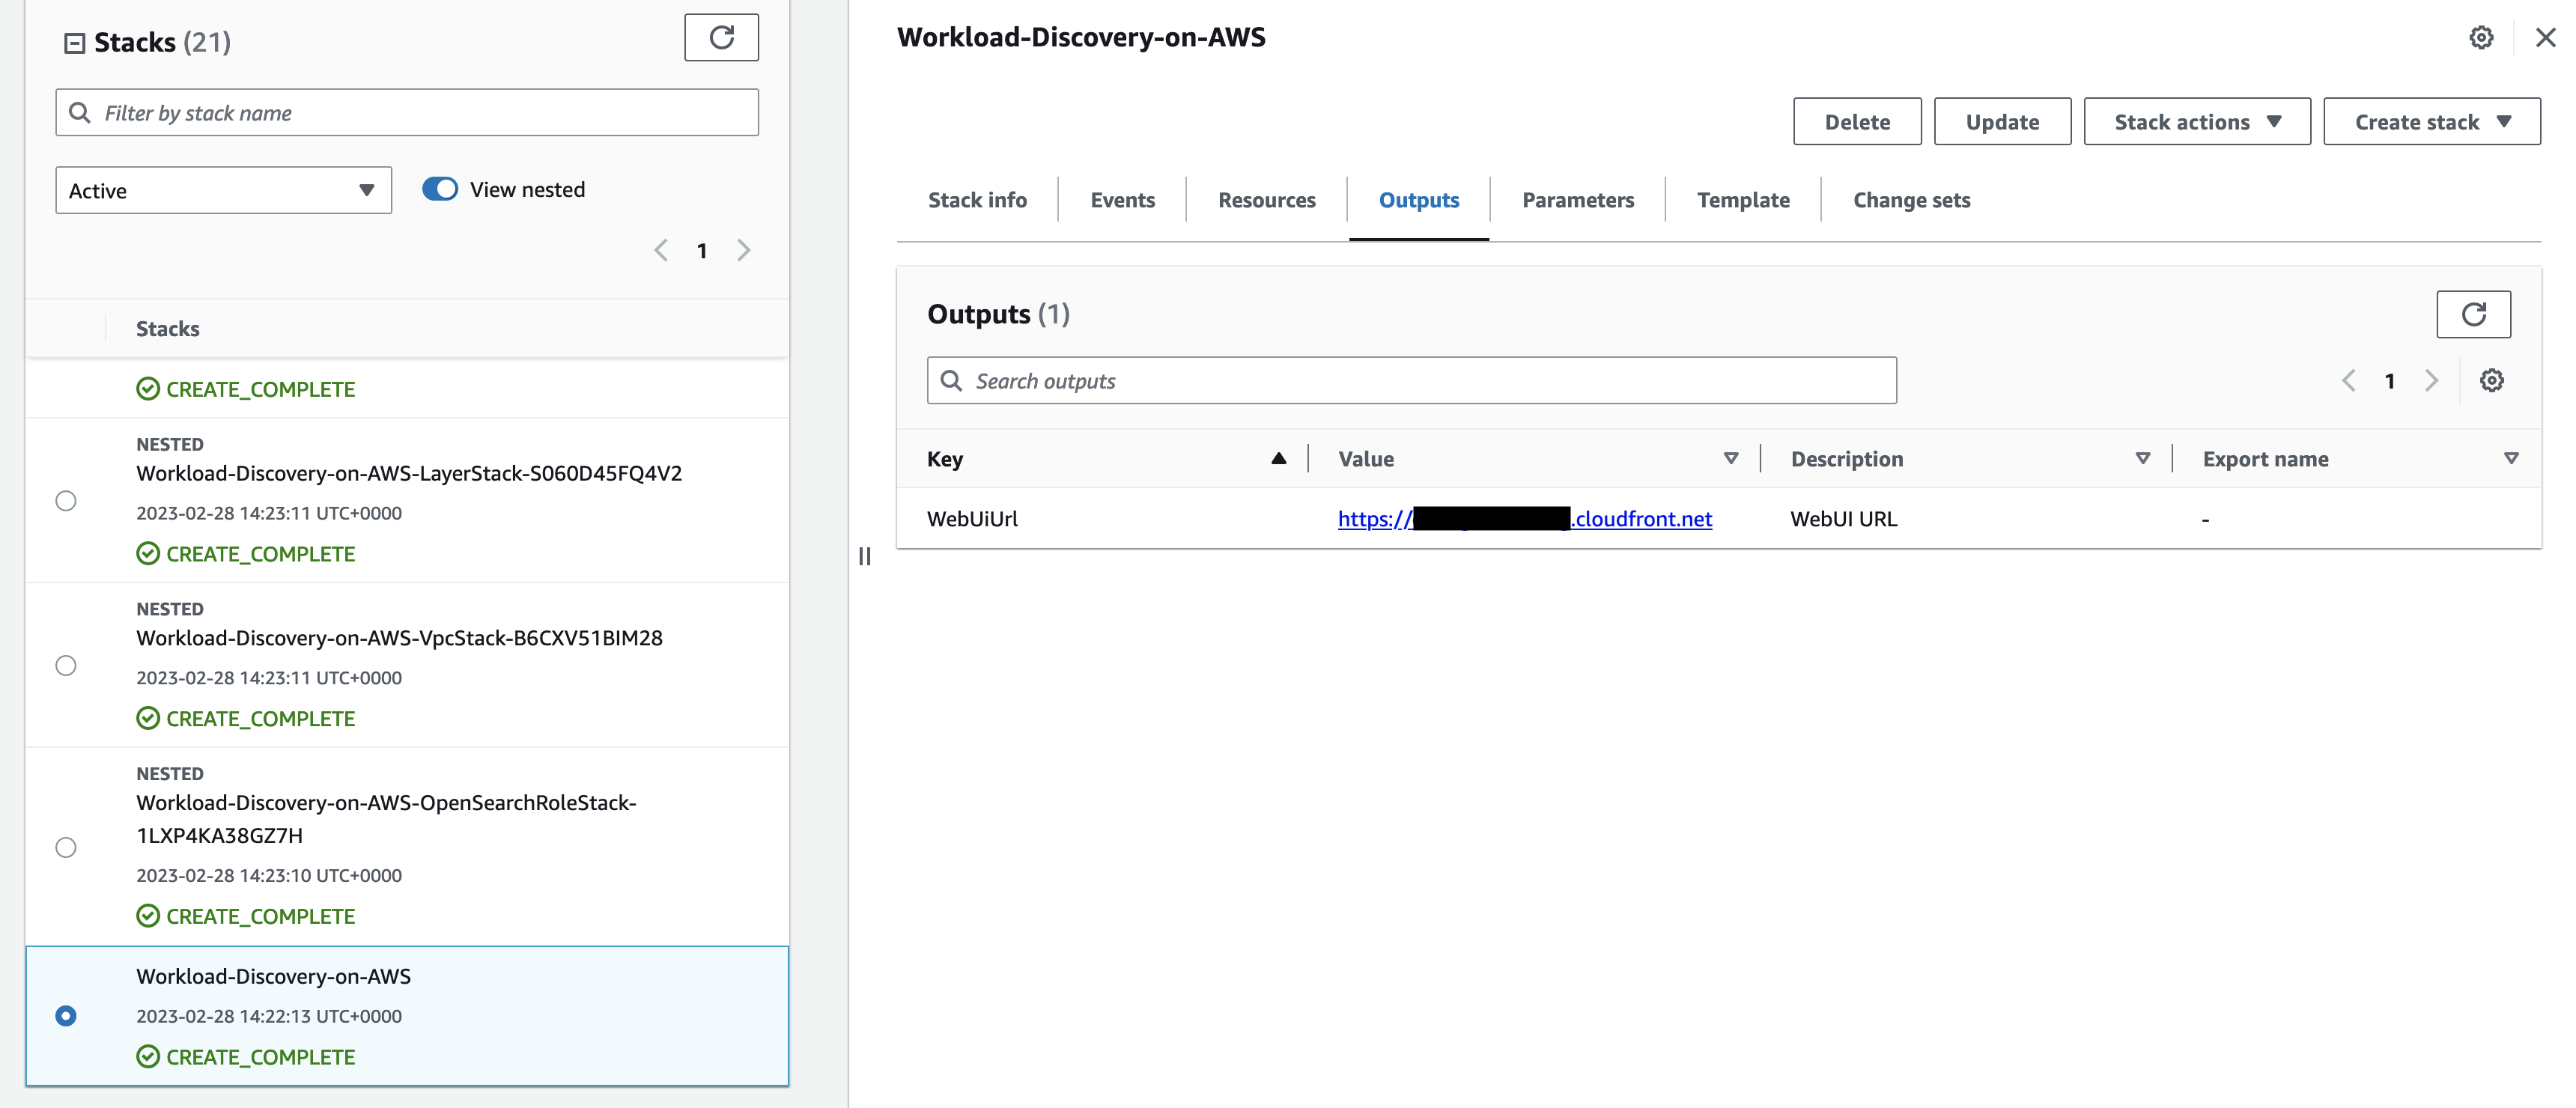Select the VpcStack radio button
The image size is (2576, 1108).
click(66, 666)
